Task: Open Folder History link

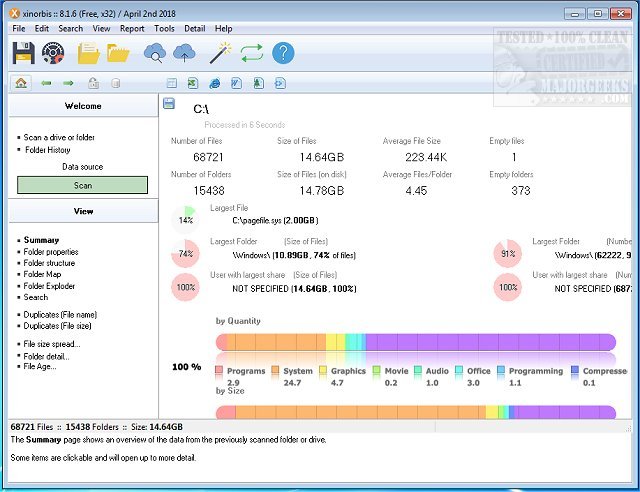Action: (48, 150)
